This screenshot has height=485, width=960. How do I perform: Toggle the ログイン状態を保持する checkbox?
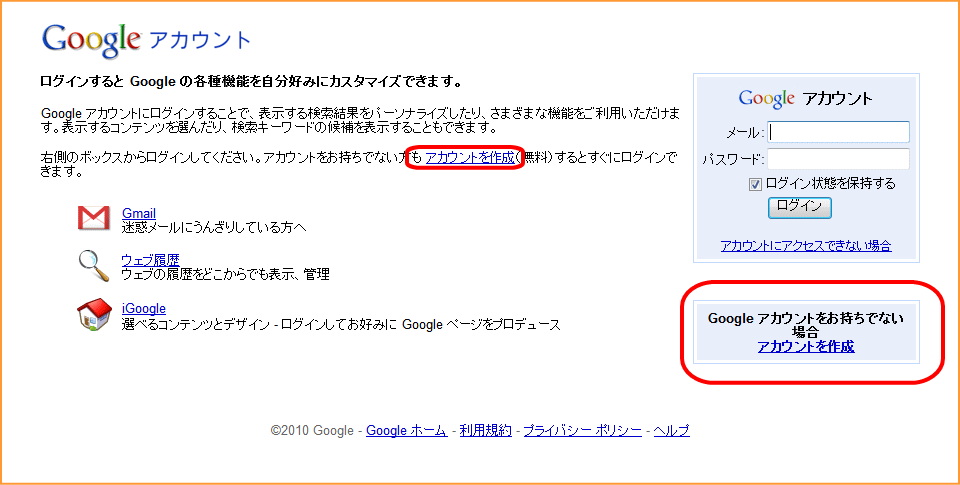coord(755,184)
